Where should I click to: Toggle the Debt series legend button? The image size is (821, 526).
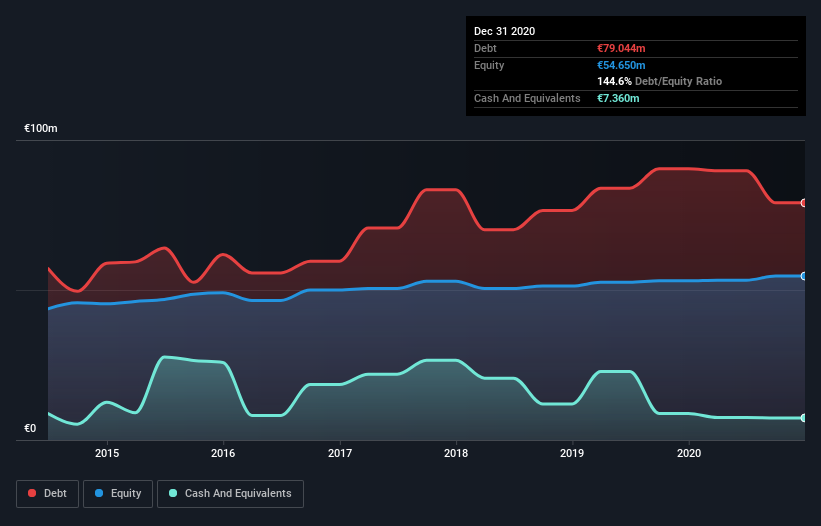click(x=48, y=494)
